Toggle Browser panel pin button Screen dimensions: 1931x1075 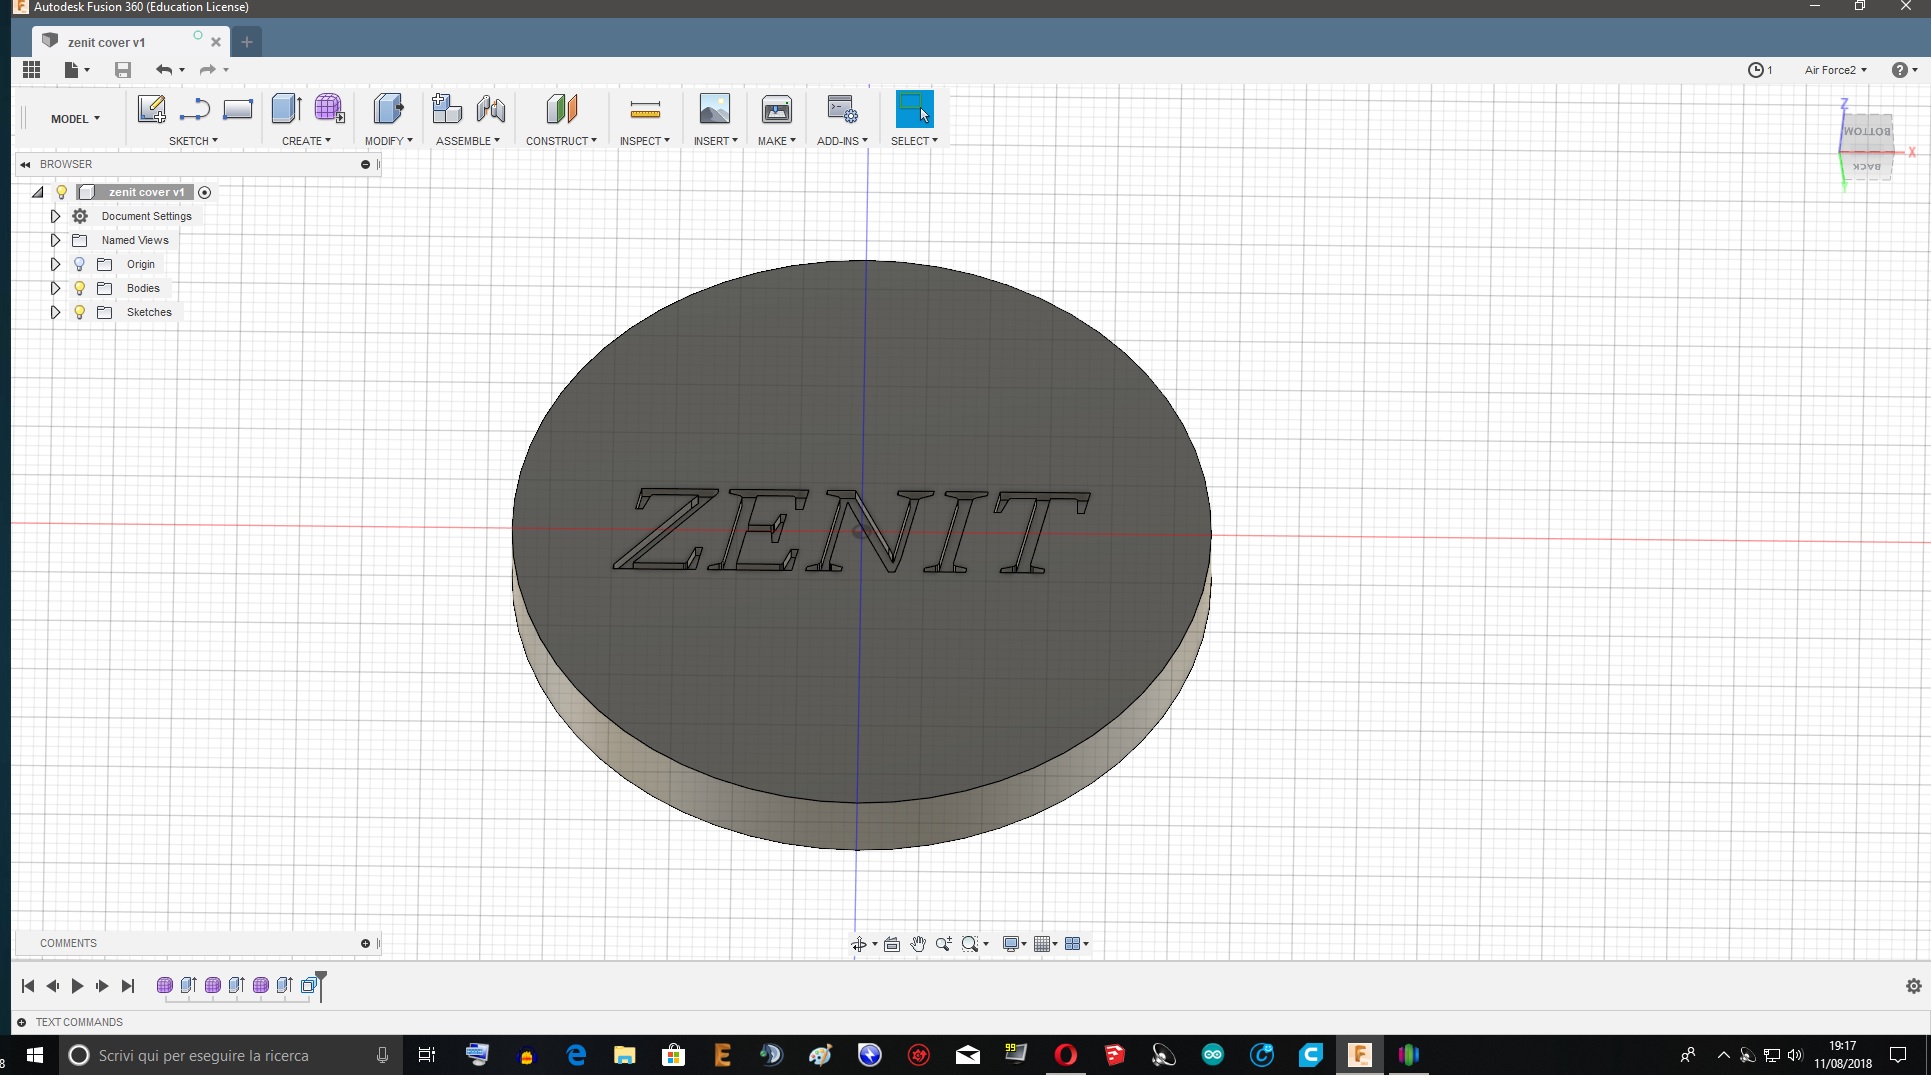point(365,164)
